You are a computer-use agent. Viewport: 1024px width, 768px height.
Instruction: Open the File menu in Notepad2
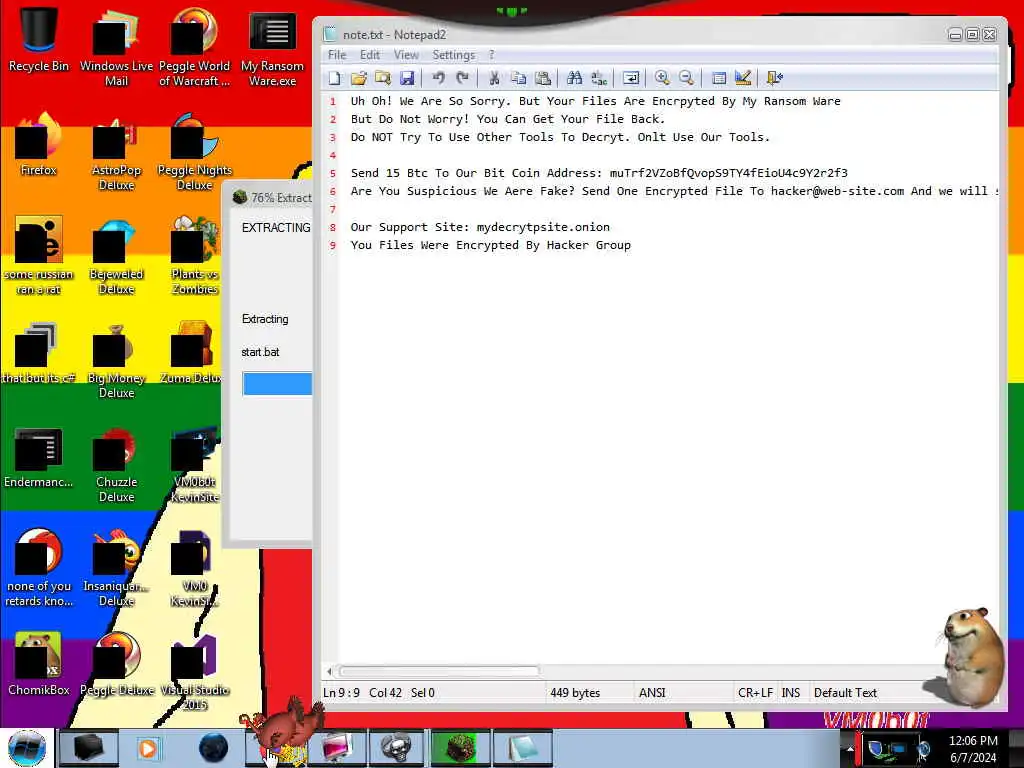pos(337,55)
